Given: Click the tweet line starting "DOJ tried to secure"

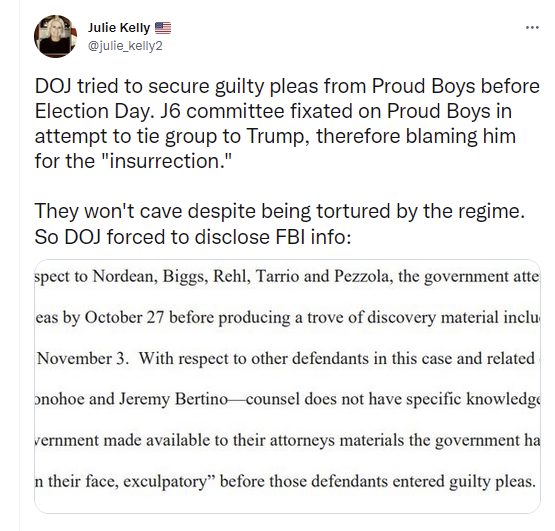Looking at the screenshot, I should click(287, 87).
